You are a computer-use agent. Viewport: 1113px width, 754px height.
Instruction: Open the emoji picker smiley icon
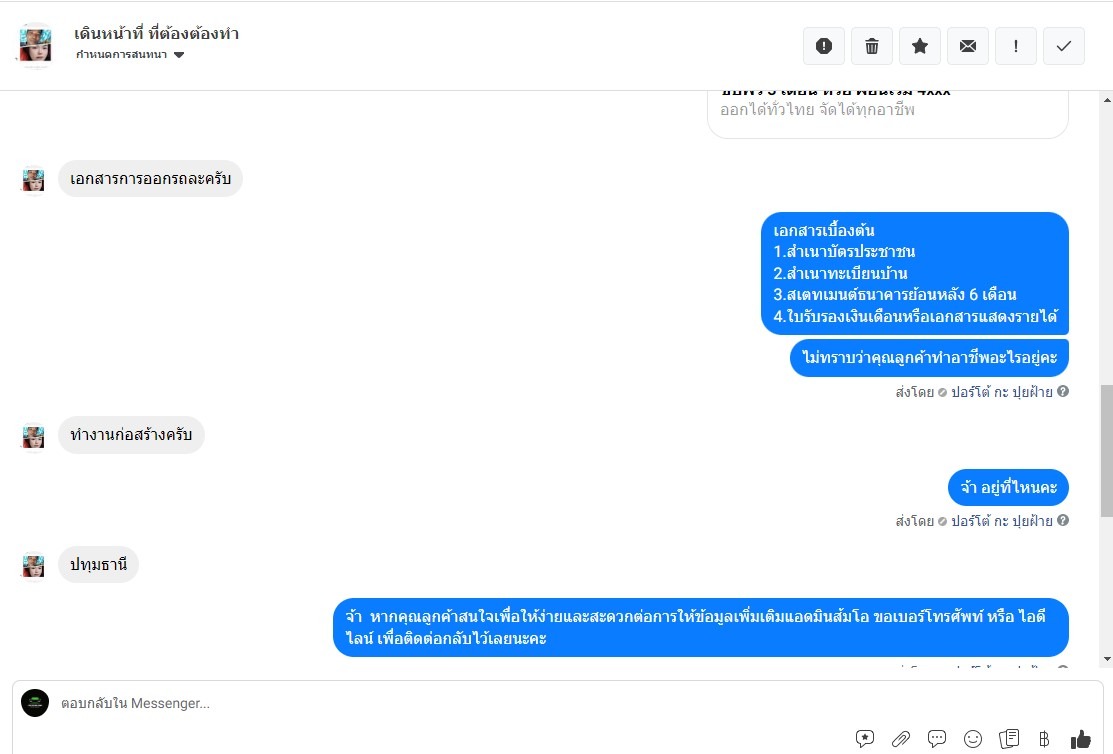click(x=972, y=739)
